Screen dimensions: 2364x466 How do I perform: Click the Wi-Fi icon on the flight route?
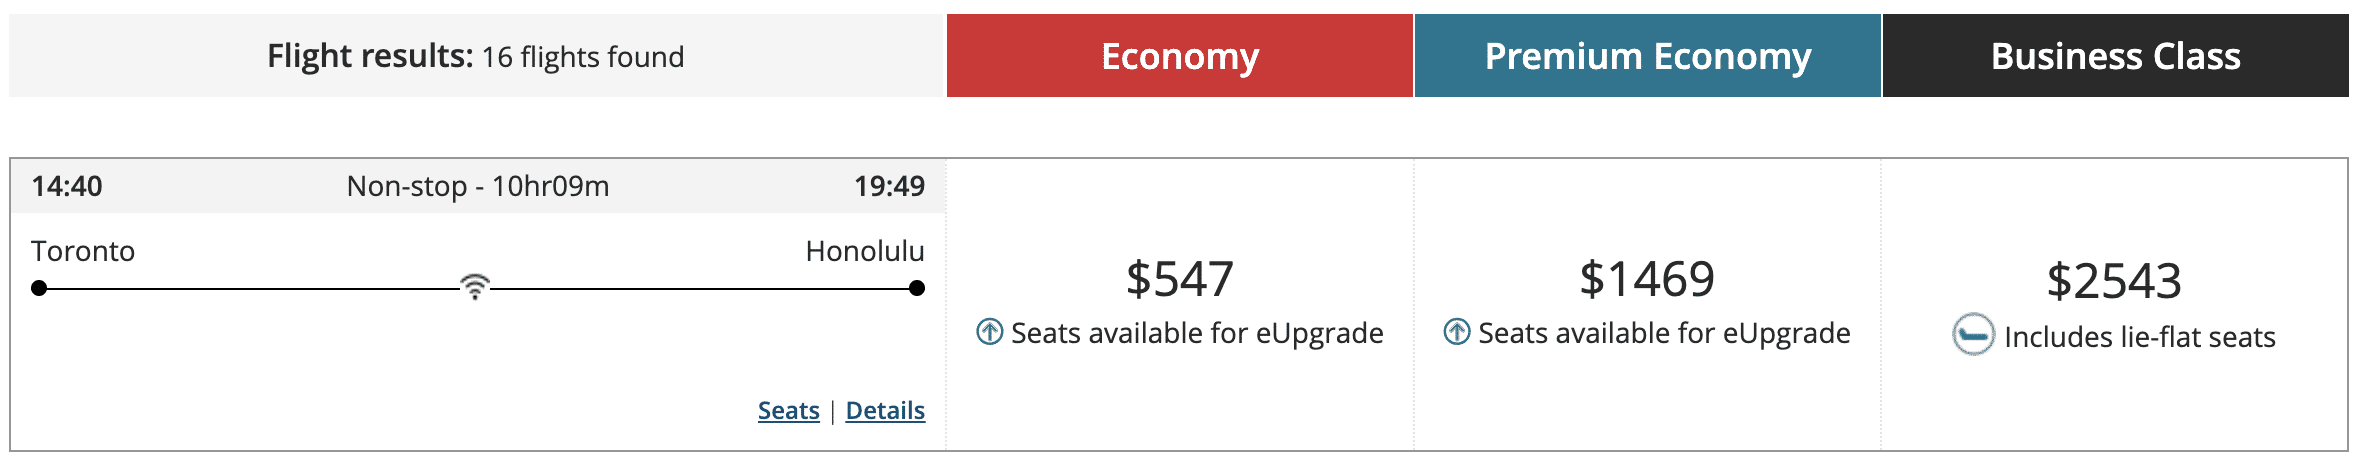[475, 287]
